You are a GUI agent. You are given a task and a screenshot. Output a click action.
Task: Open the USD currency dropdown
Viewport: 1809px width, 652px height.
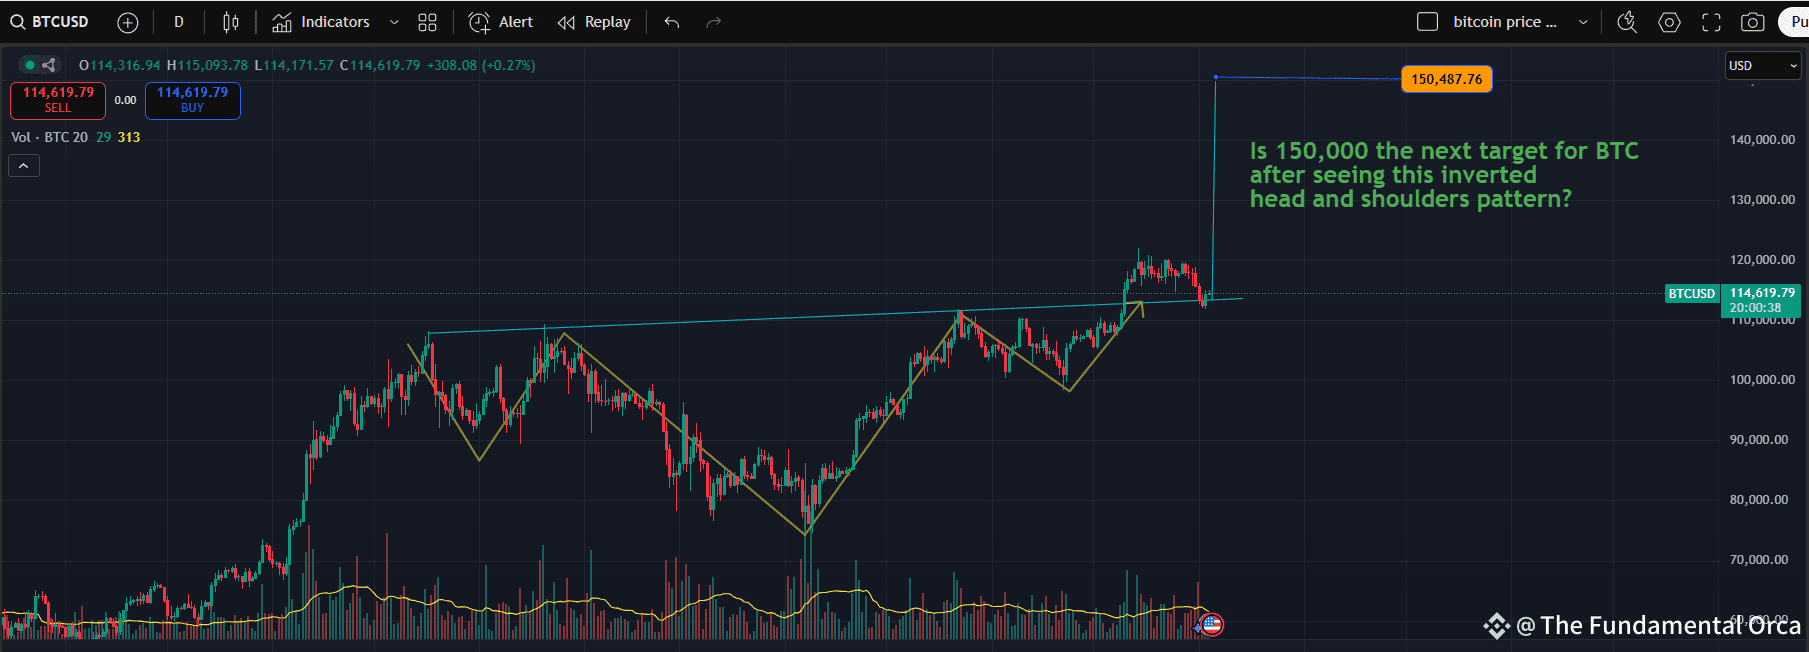(1763, 66)
